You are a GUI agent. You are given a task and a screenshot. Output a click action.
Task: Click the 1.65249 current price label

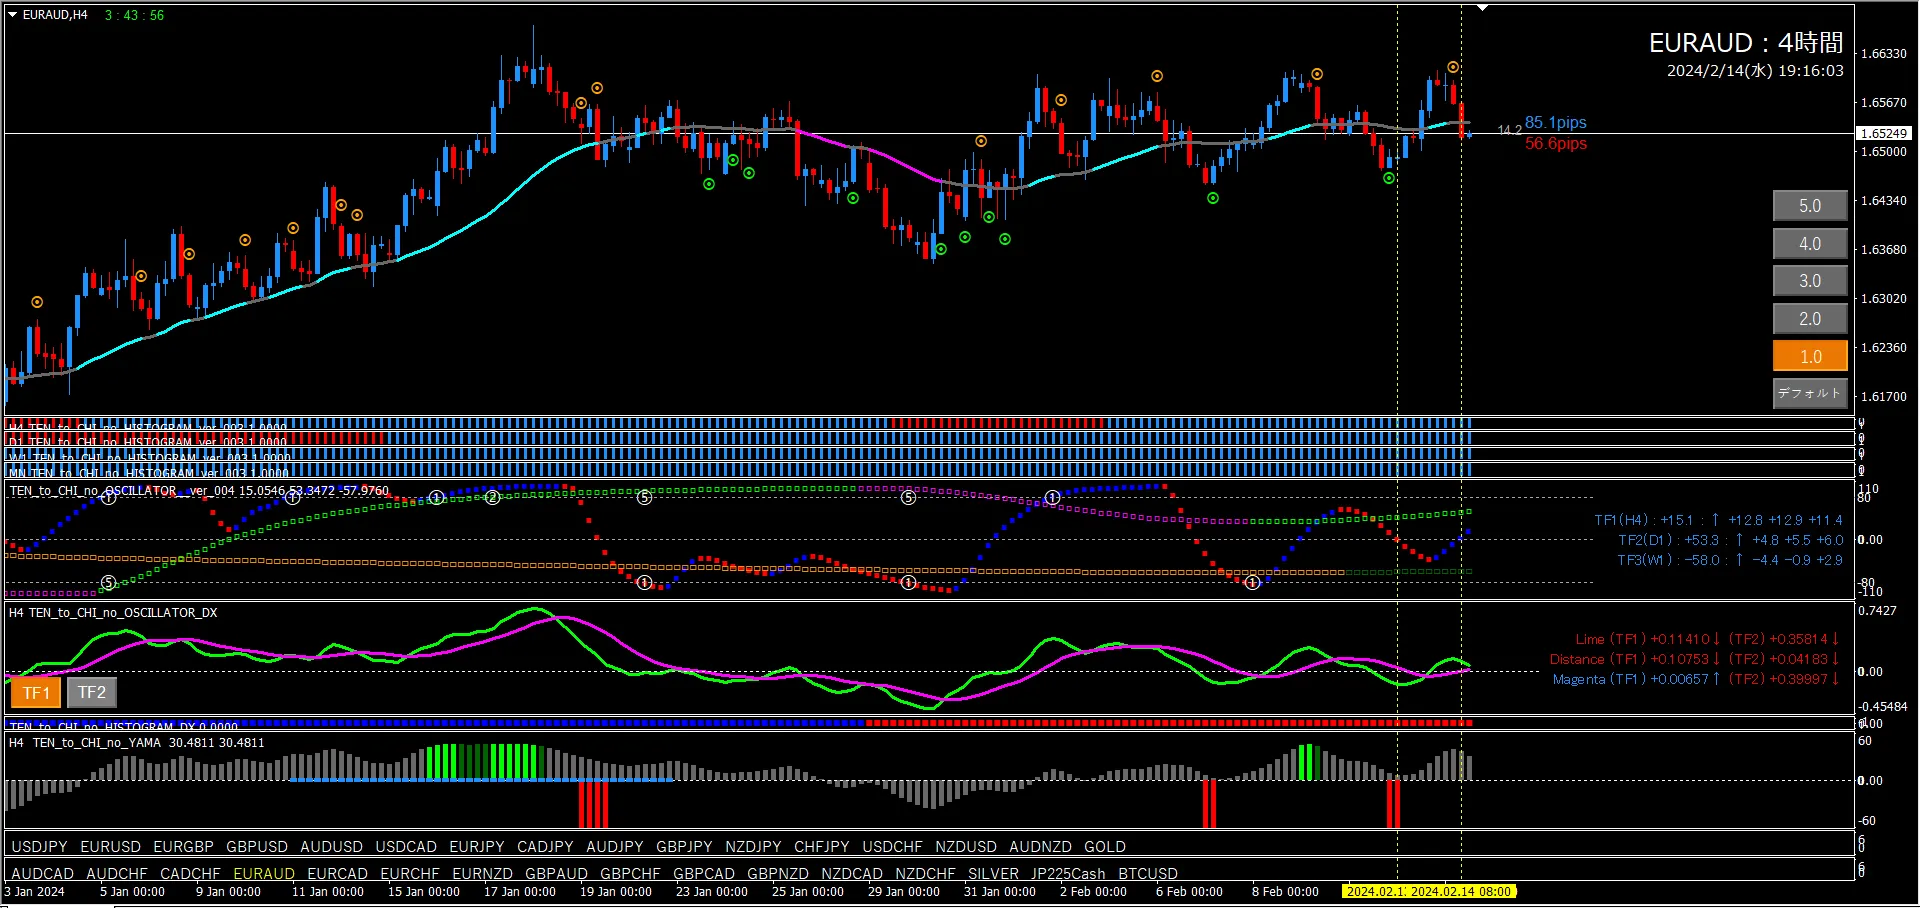[1883, 133]
